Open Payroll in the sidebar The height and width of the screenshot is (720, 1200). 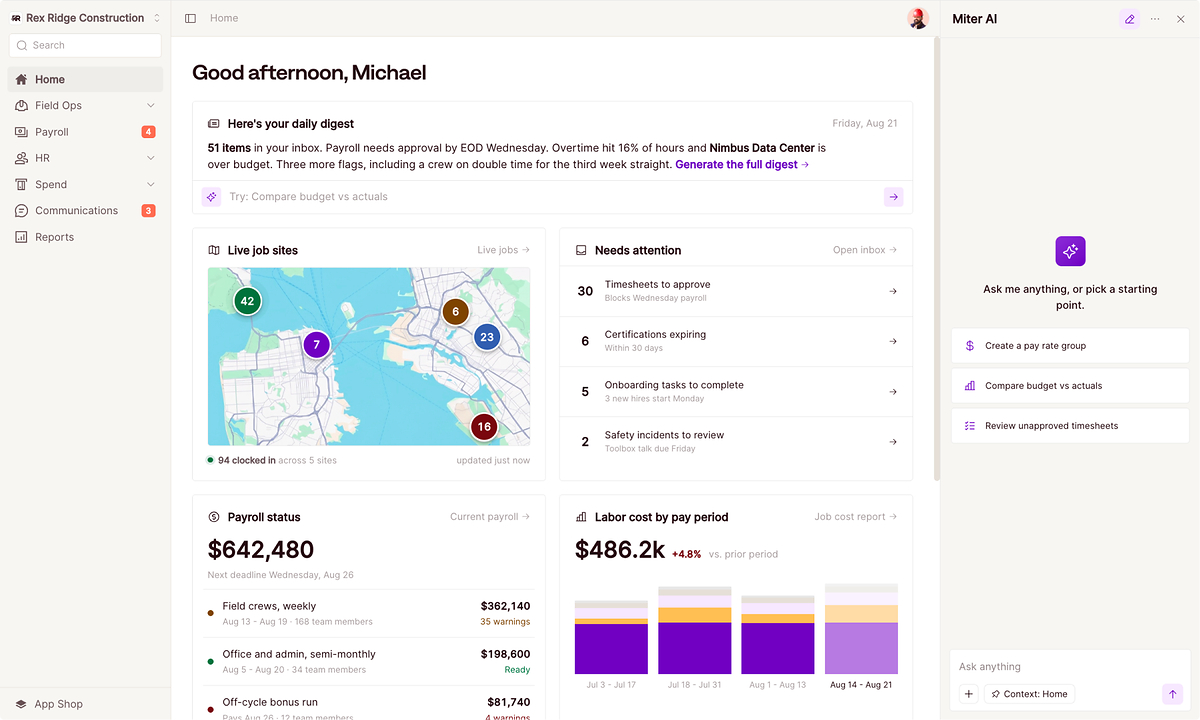85,132
